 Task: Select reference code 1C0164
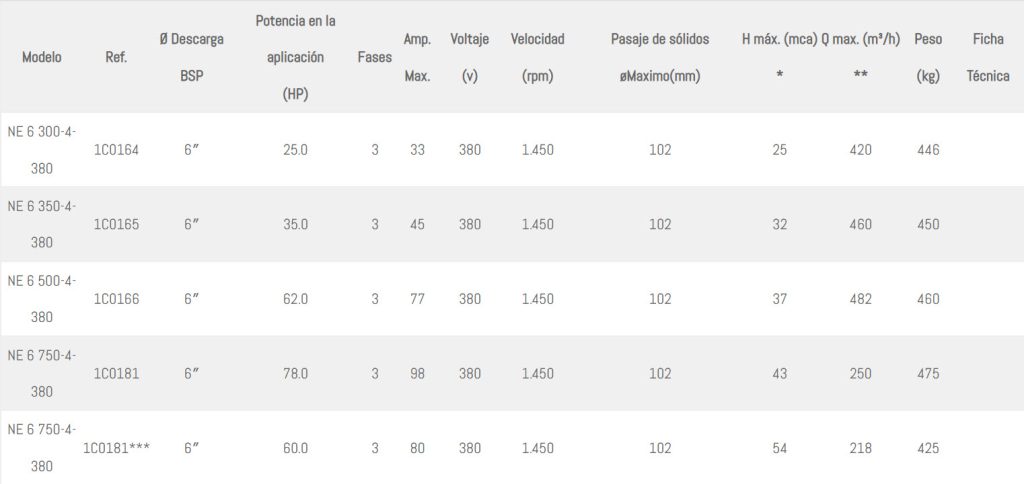coord(116,150)
